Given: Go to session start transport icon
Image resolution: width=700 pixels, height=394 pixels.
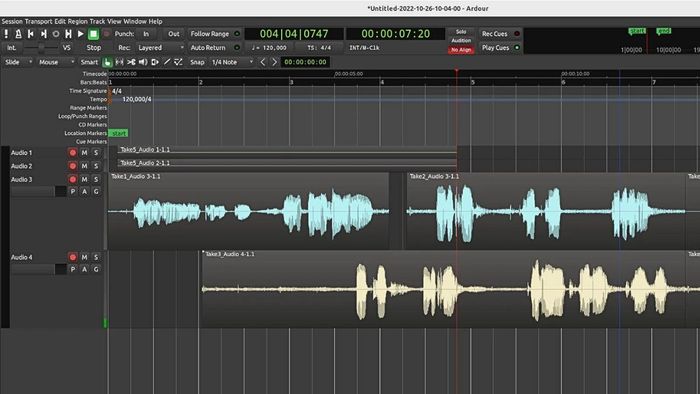Looking at the screenshot, I should click(31, 34).
